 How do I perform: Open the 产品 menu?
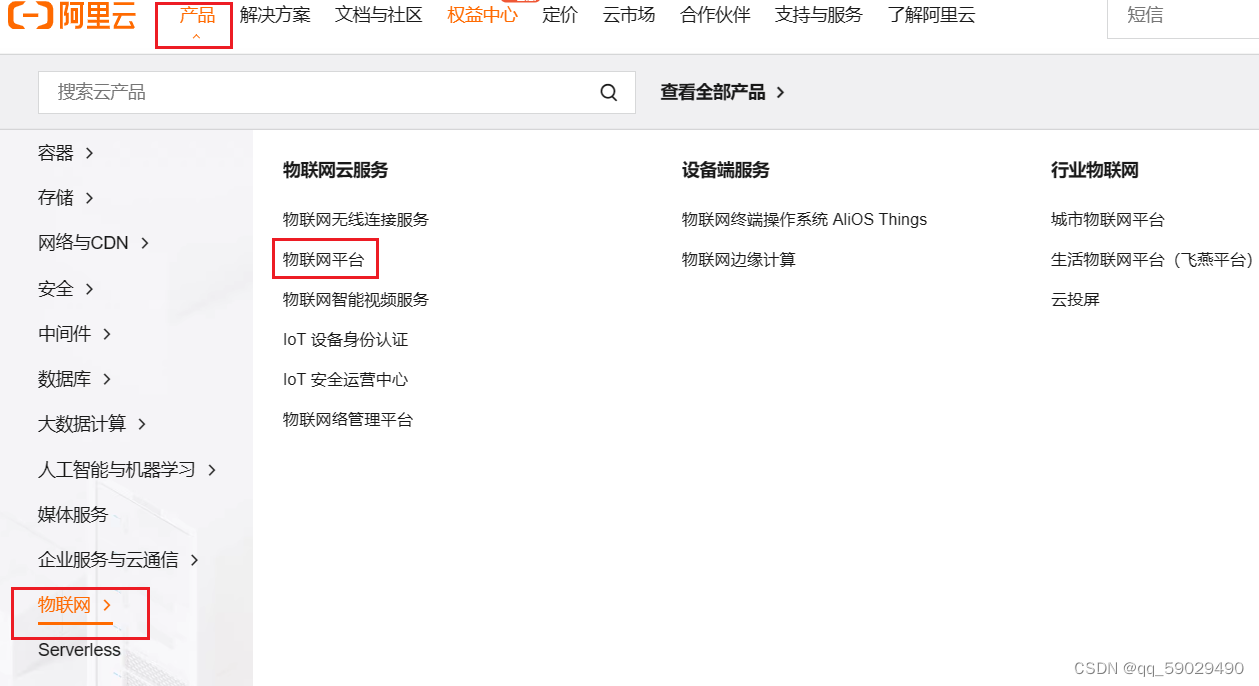pyautogui.click(x=197, y=16)
